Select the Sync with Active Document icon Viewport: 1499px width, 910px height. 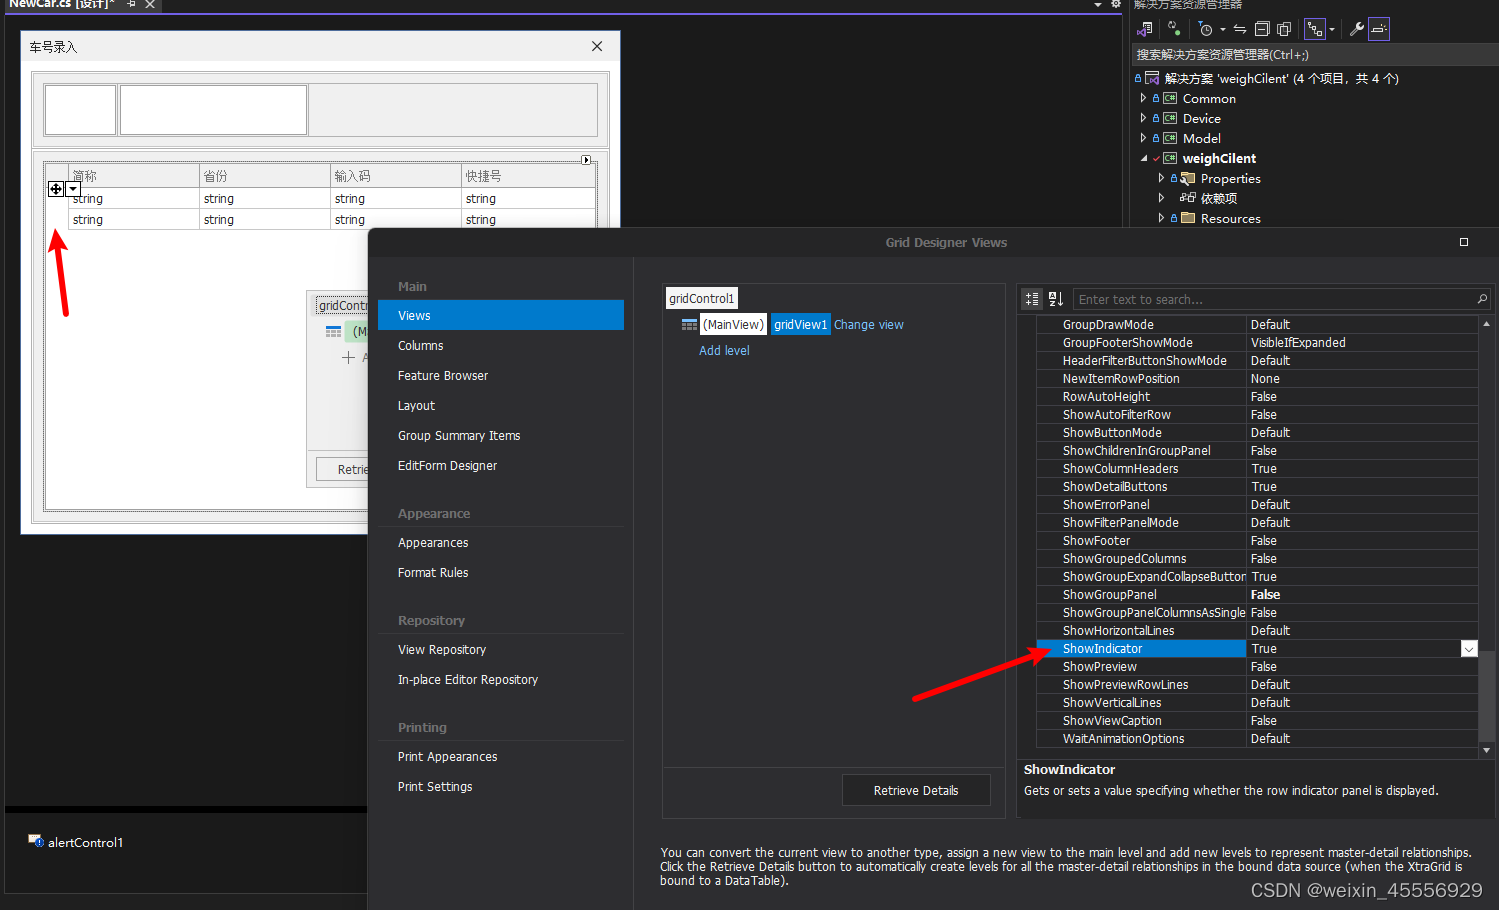pos(1239,28)
